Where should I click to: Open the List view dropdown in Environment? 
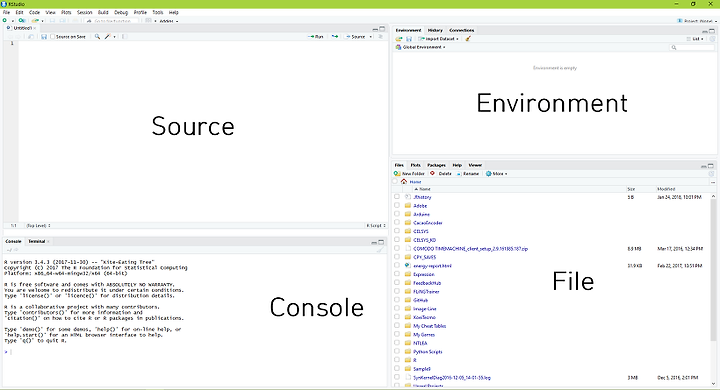pyautogui.click(x=695, y=39)
